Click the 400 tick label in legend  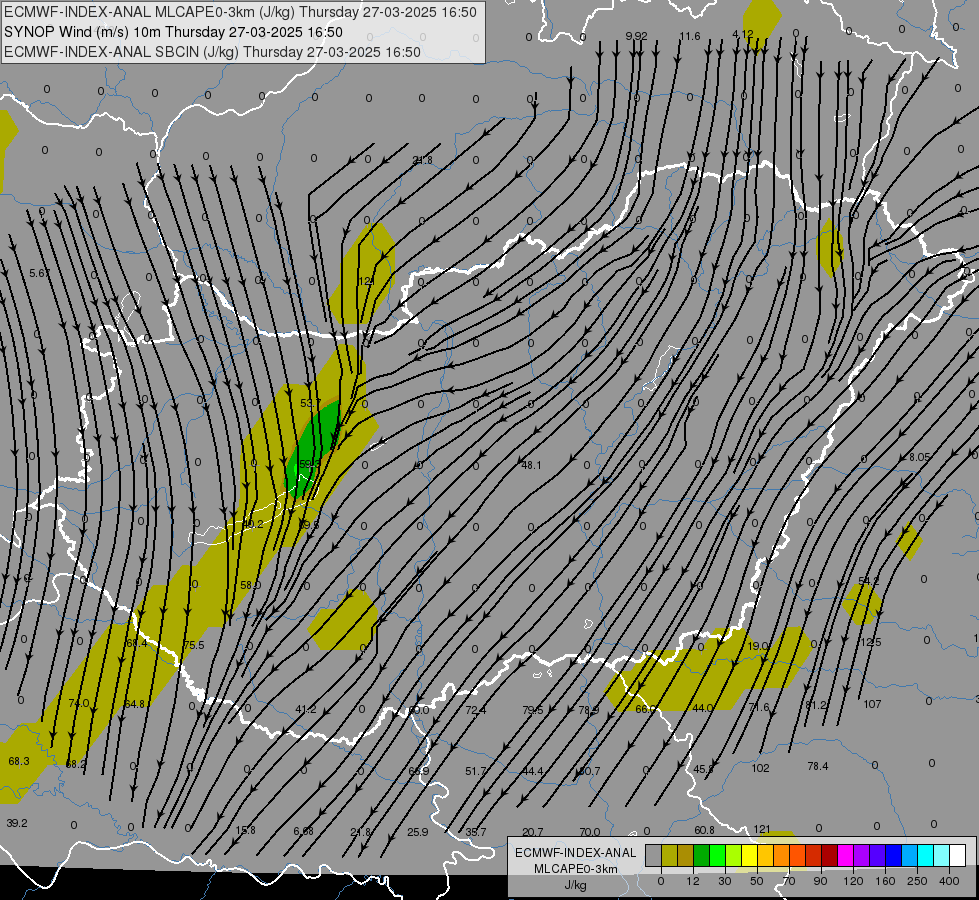pos(949,881)
